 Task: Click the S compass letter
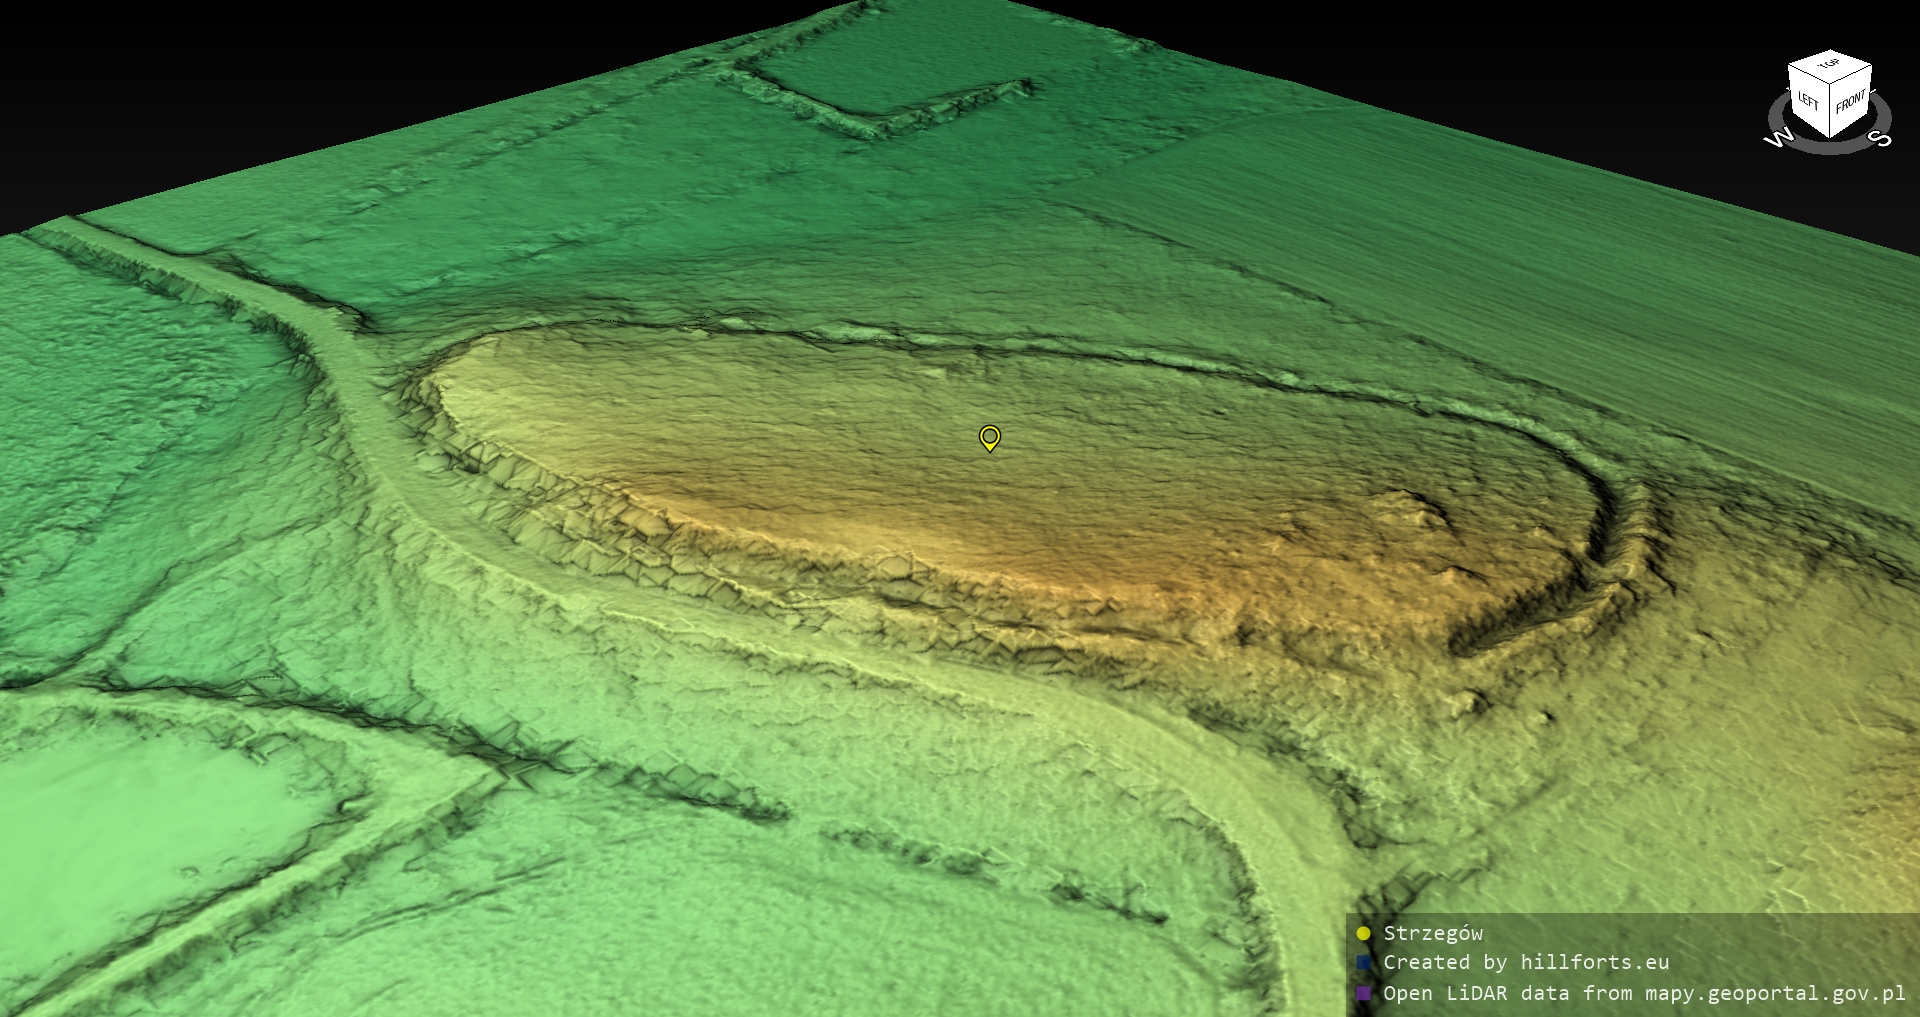click(x=1880, y=138)
